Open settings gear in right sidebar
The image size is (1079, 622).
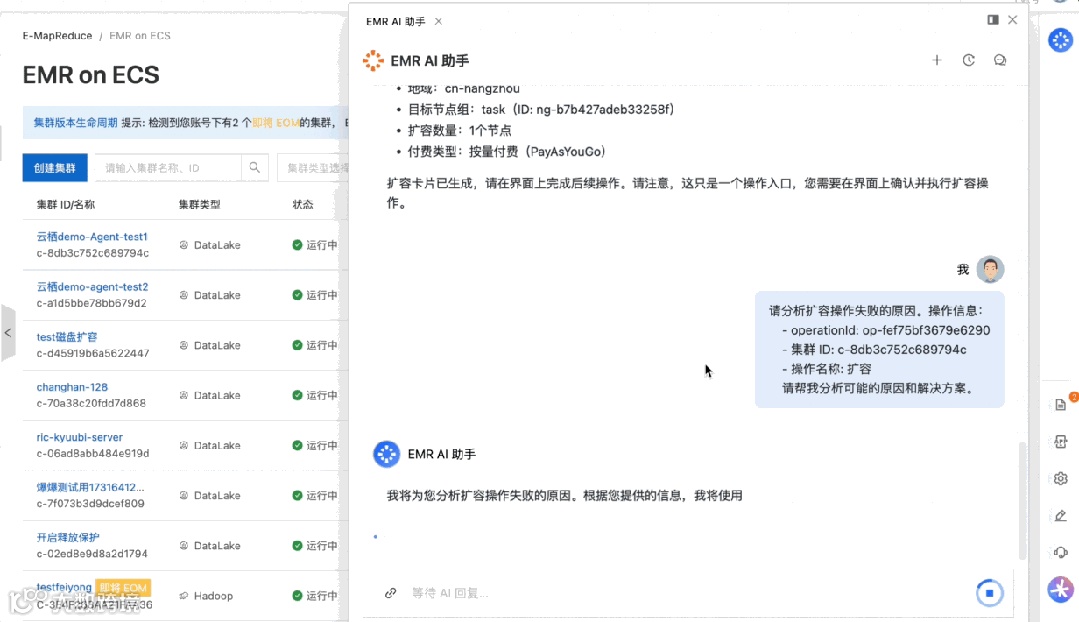(1060, 478)
